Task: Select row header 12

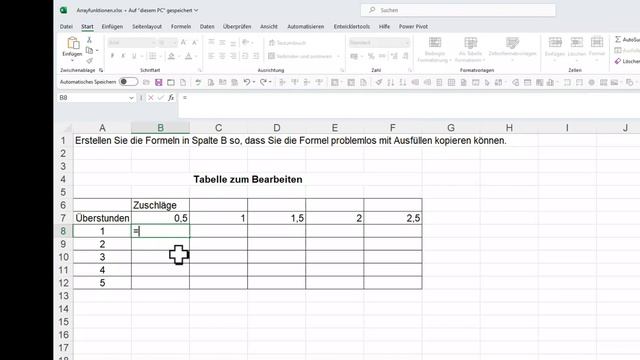Action: click(x=63, y=283)
